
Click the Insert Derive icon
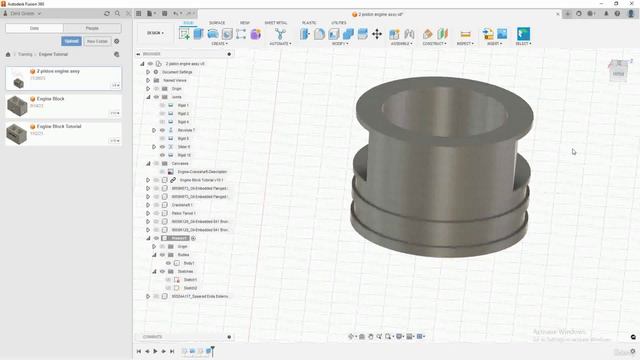(x=488, y=34)
